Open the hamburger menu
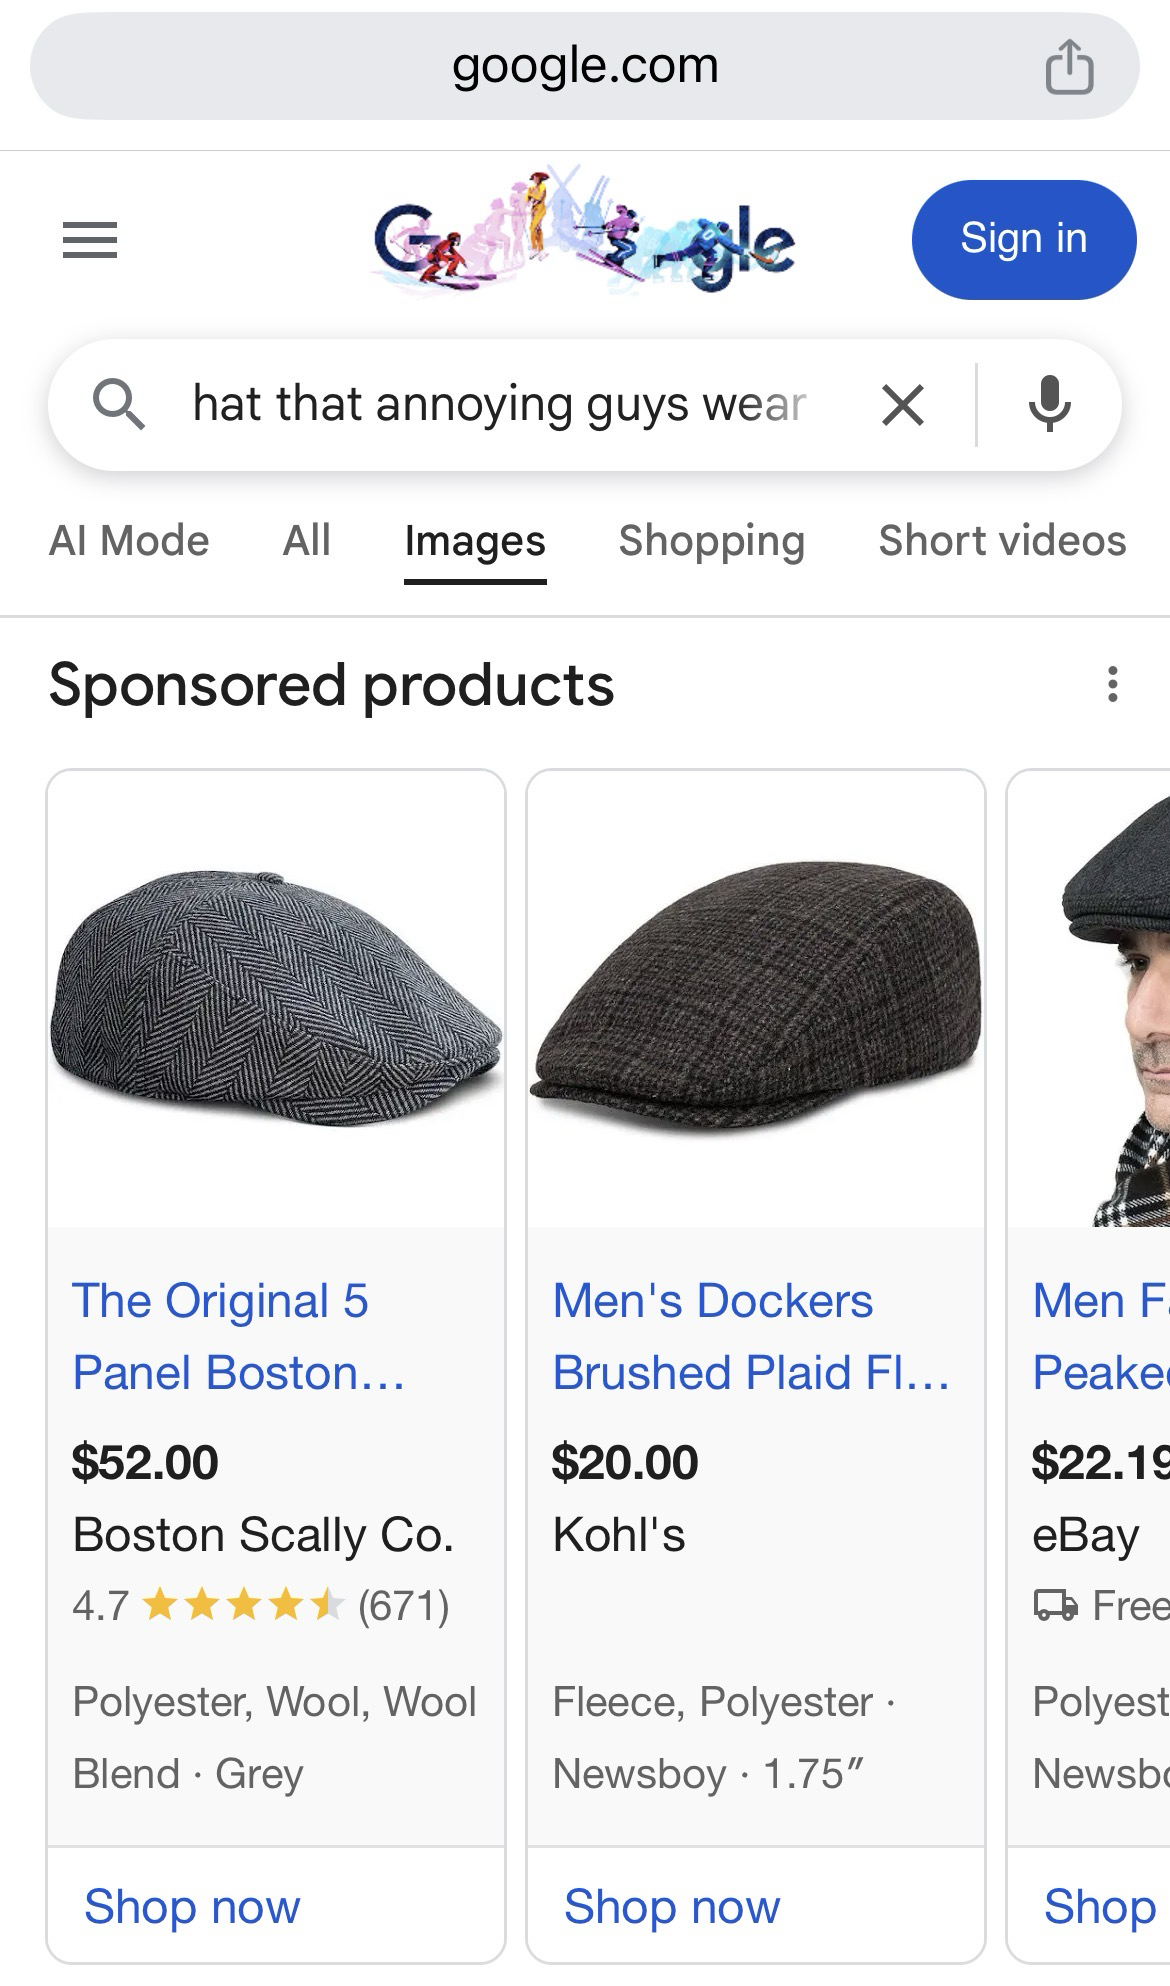This screenshot has width=1170, height=1986. (x=90, y=240)
